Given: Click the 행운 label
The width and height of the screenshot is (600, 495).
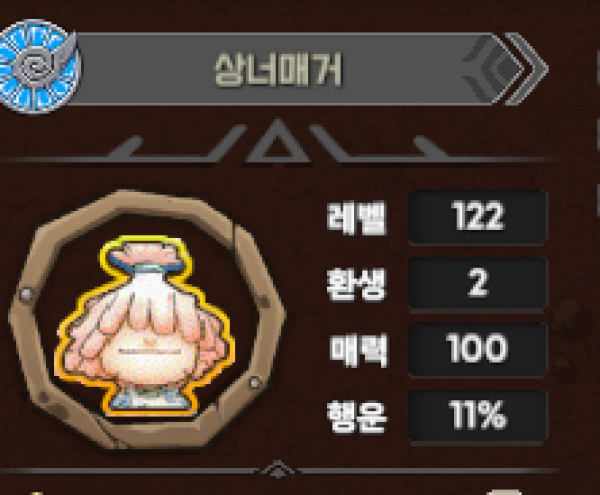Looking at the screenshot, I should point(357,417).
